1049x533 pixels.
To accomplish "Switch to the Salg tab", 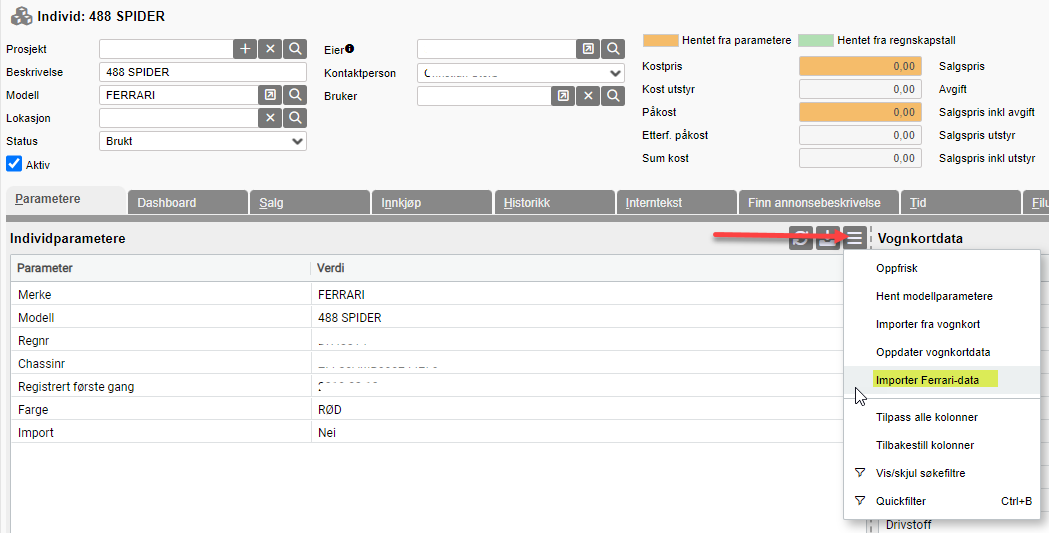I will 310,203.
